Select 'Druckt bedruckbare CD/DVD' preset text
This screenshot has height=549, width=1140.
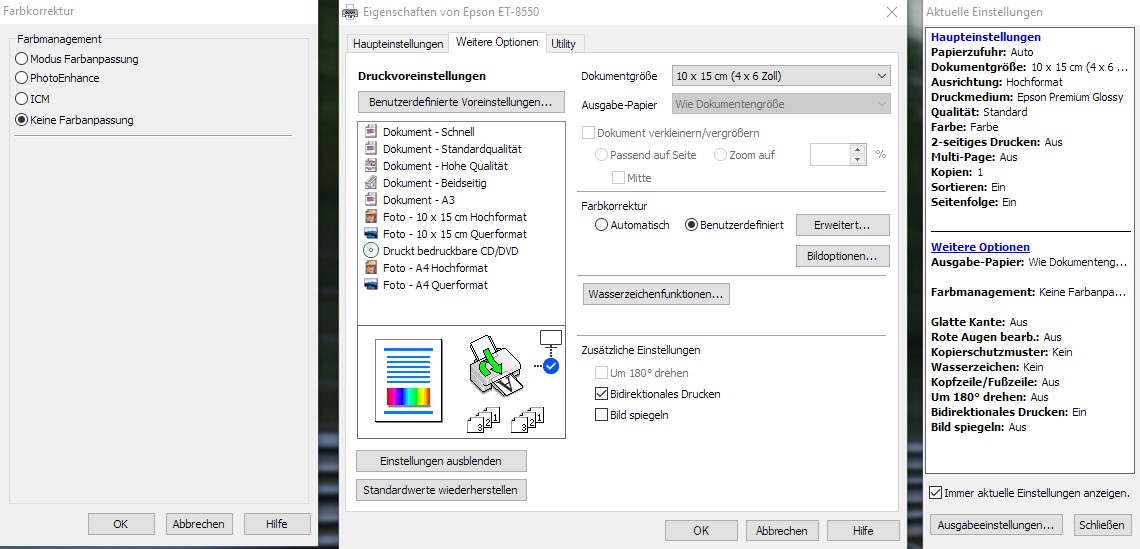click(451, 251)
